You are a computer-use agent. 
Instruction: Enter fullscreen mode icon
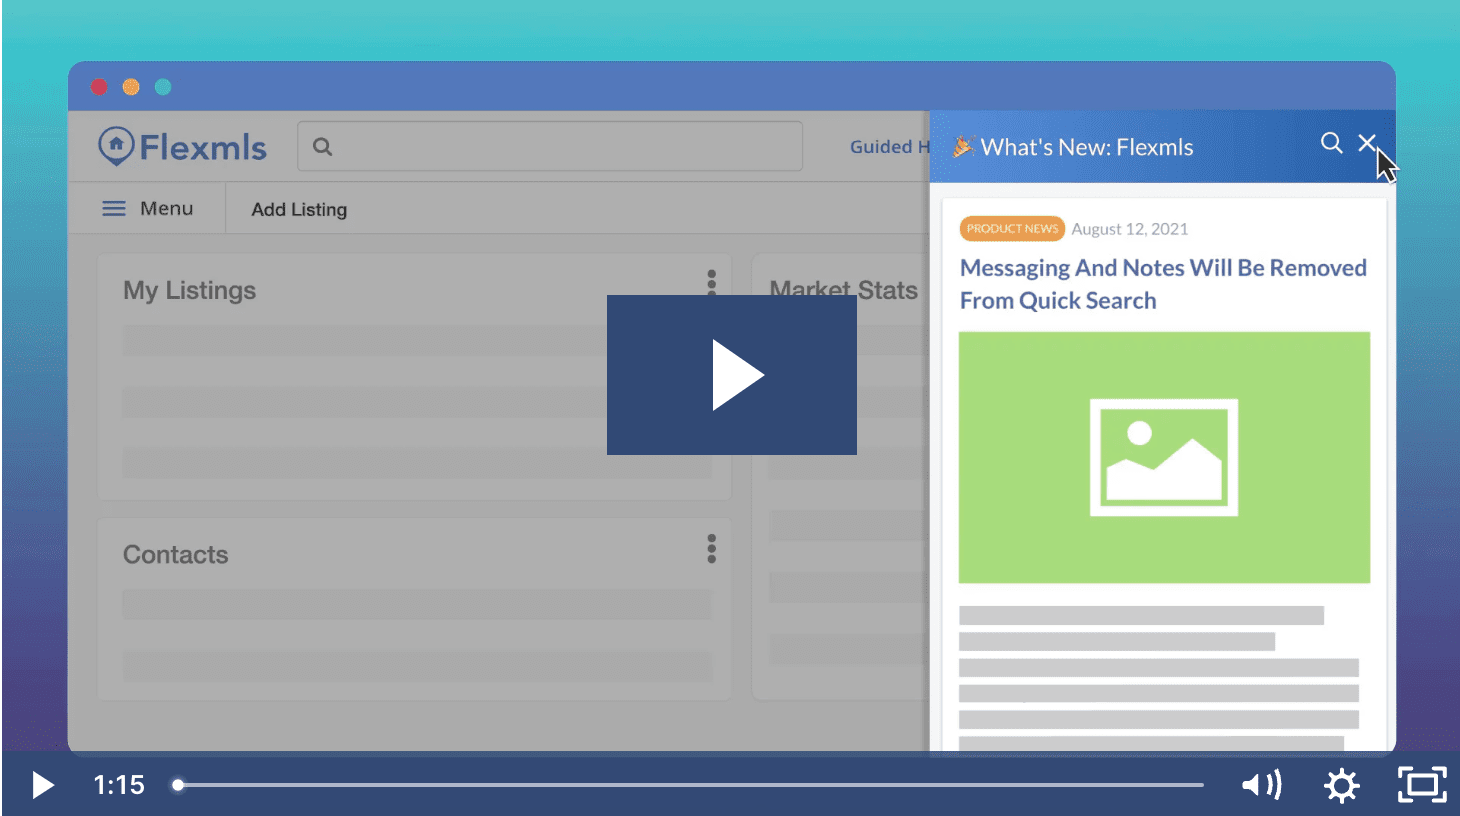click(x=1422, y=785)
